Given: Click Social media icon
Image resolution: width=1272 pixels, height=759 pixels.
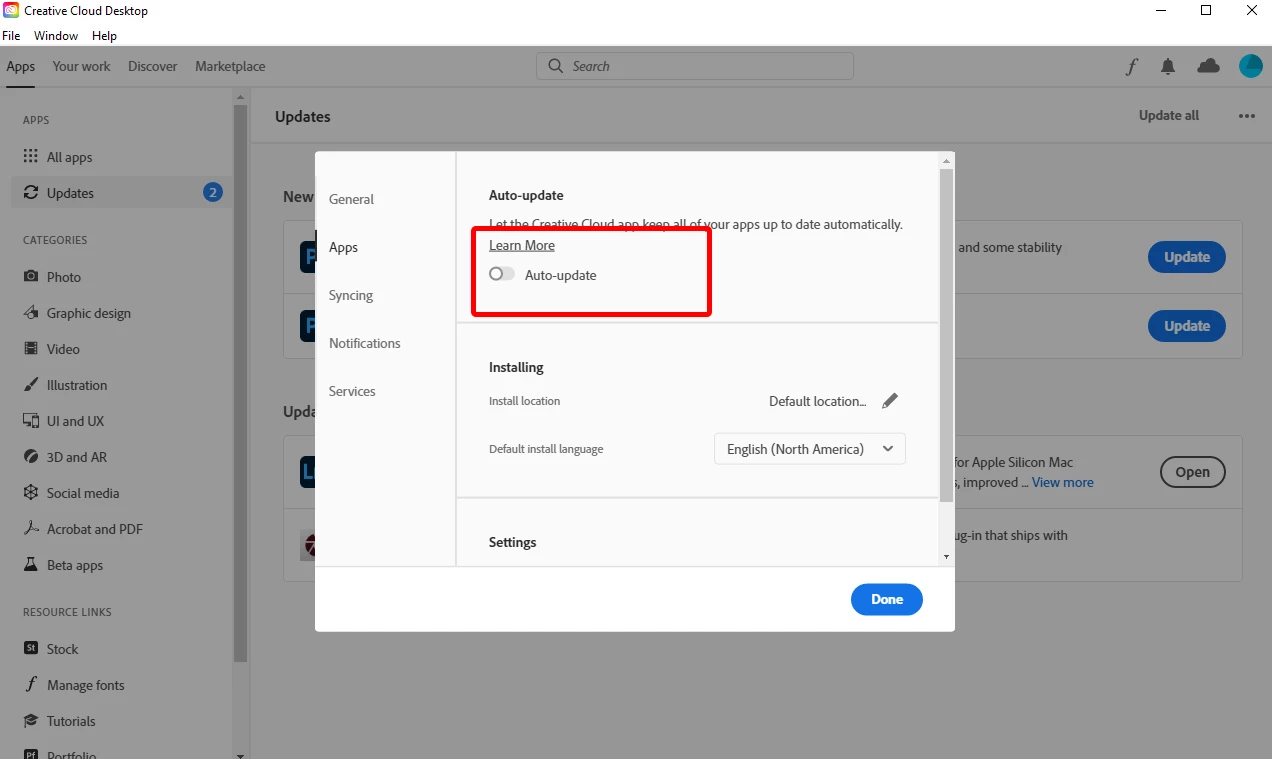Looking at the screenshot, I should (x=31, y=493).
